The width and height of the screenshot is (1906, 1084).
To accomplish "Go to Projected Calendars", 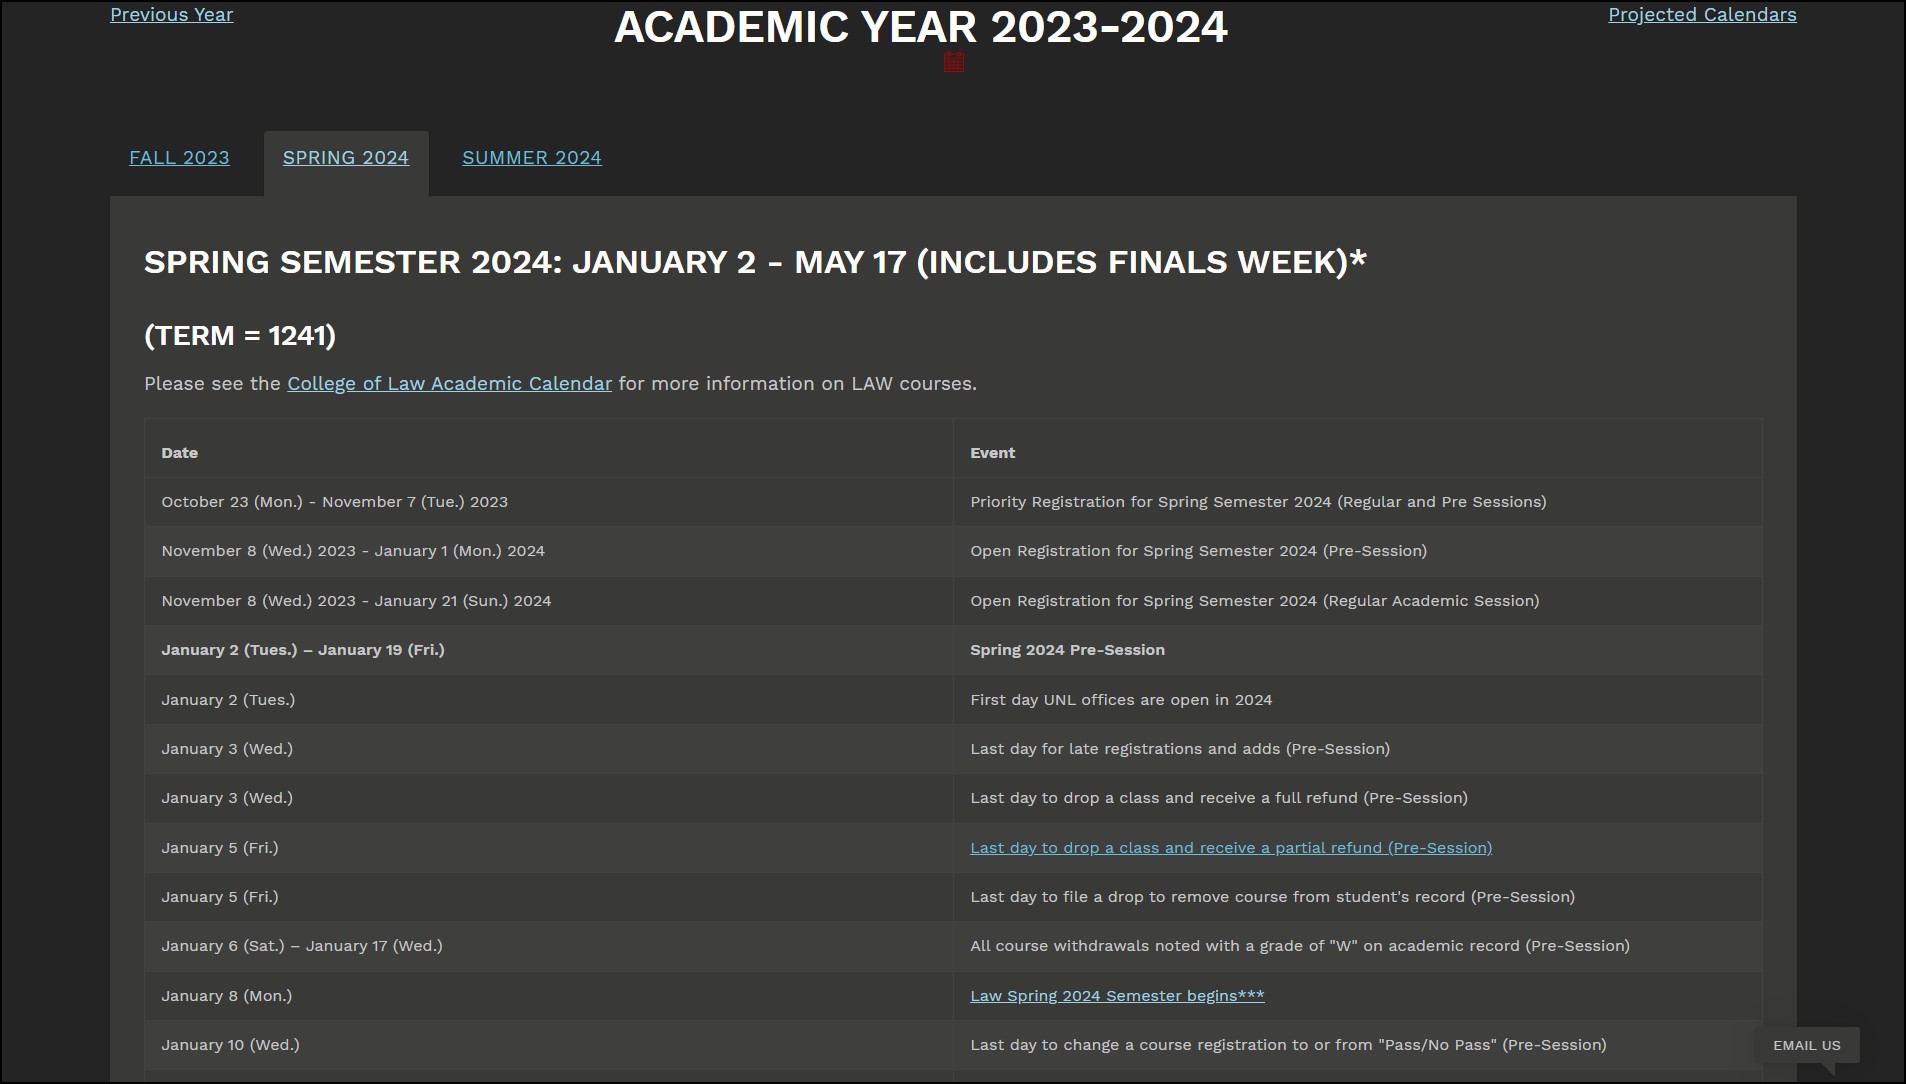I will click(x=1701, y=15).
